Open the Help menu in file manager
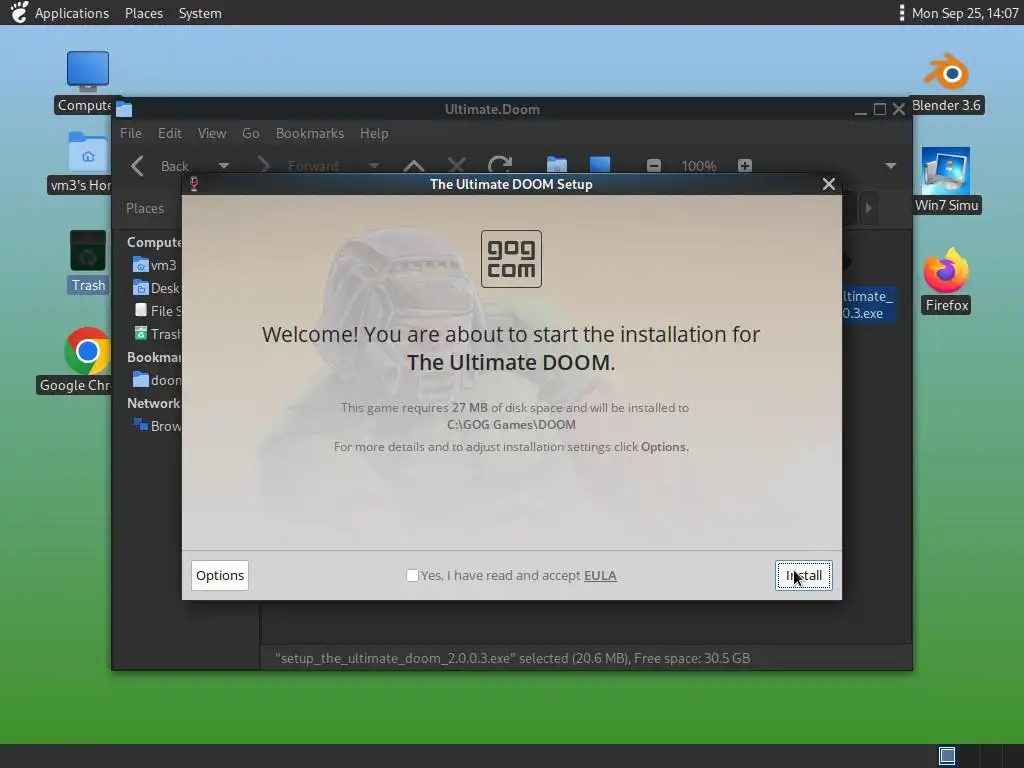Image resolution: width=1024 pixels, height=768 pixels. pos(374,133)
